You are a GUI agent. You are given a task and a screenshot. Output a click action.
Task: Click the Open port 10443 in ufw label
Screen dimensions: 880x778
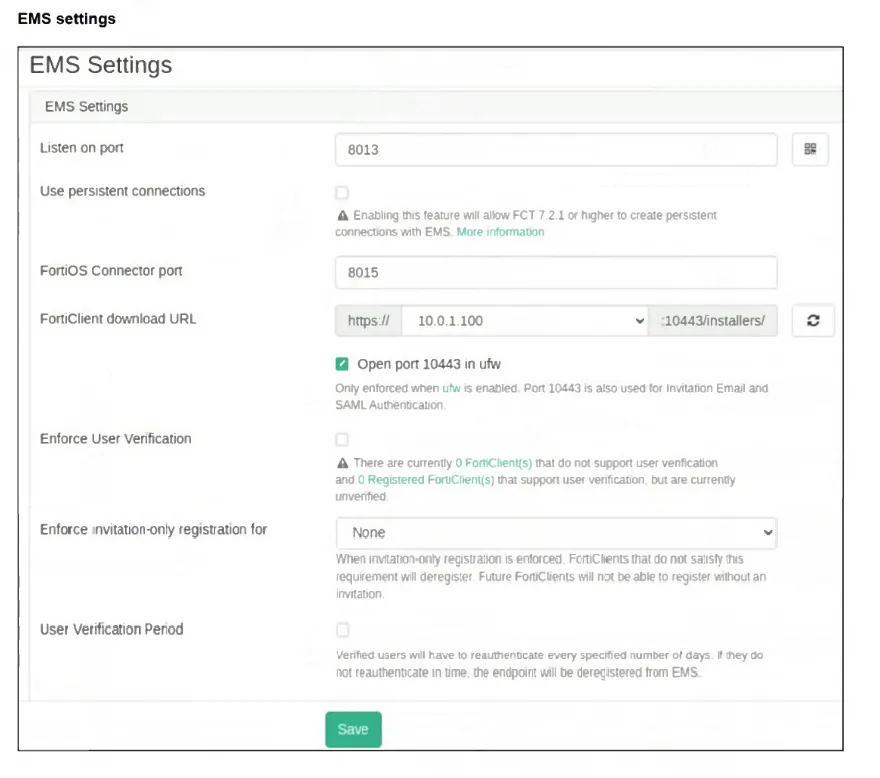point(429,364)
